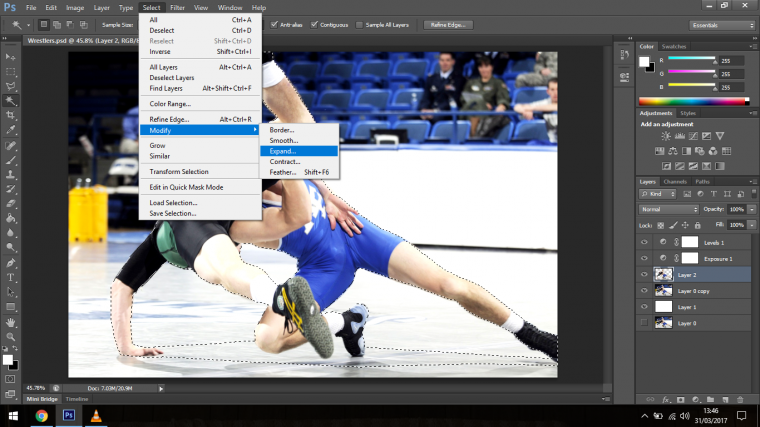Select the Healing Brush tool
This screenshot has width=760, height=427.
pos(11,145)
